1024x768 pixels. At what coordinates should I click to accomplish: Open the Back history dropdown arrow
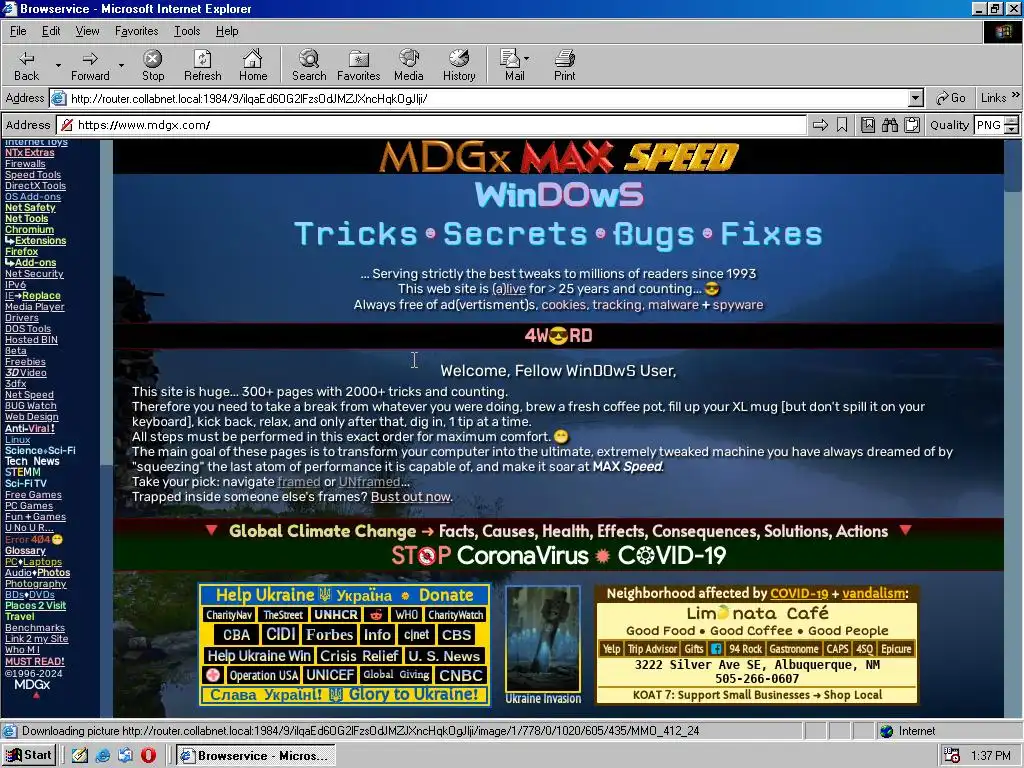coord(58,66)
